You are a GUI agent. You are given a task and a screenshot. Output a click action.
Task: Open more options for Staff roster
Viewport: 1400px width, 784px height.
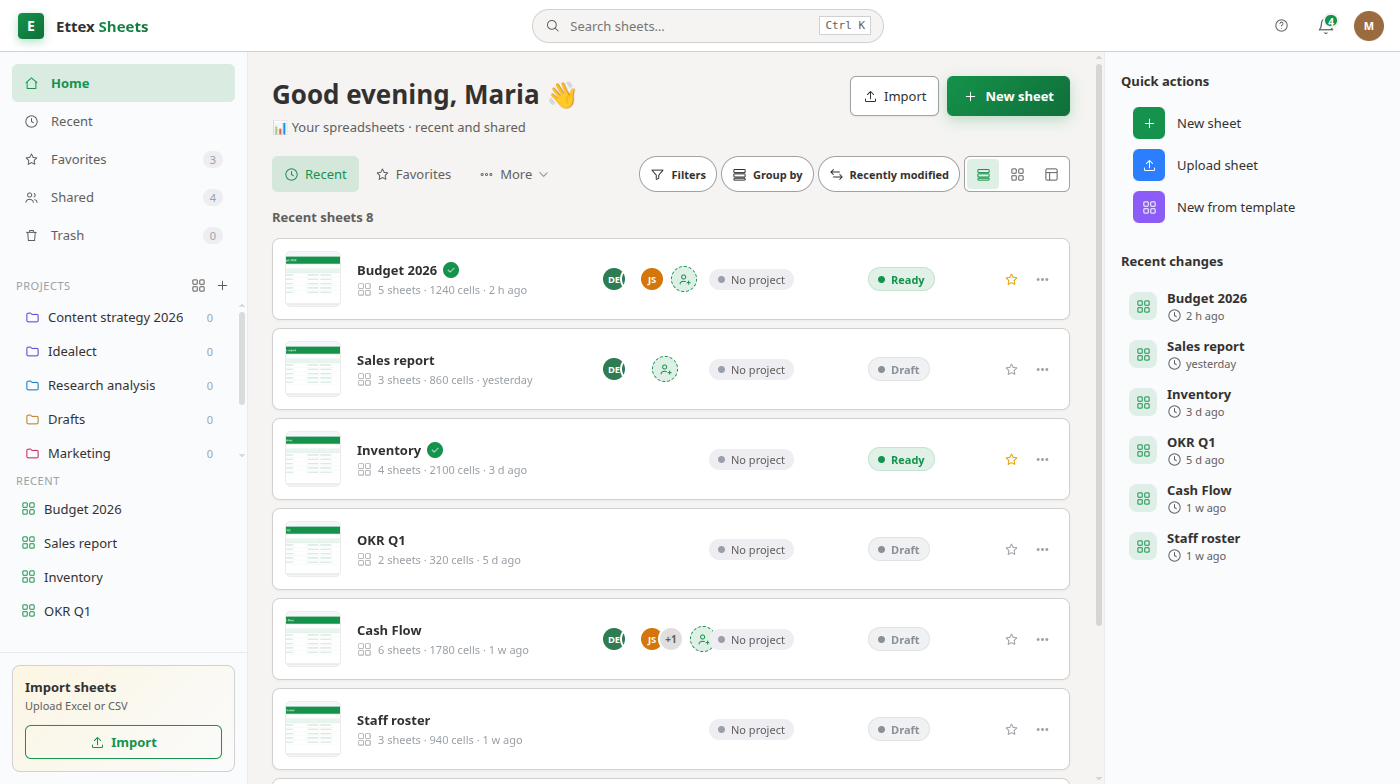click(x=1043, y=730)
